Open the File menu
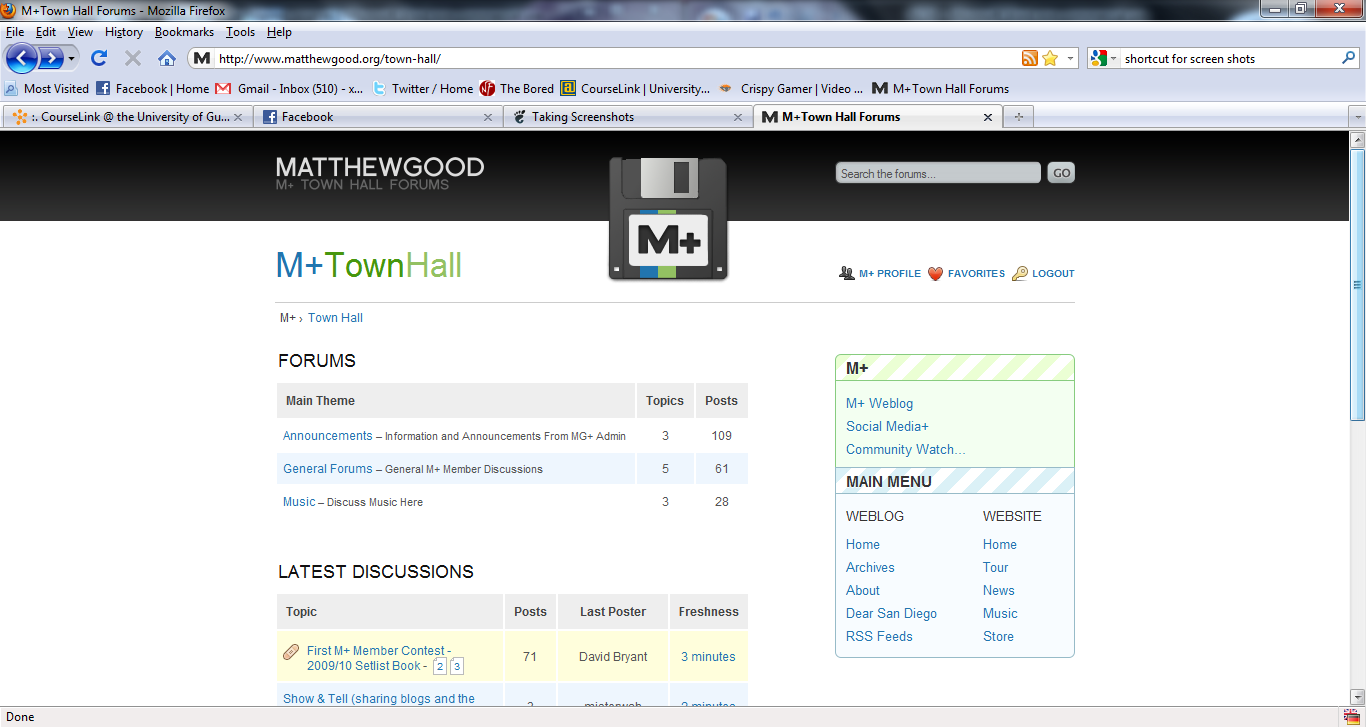Viewport: 1366px width, 728px height. [x=15, y=32]
